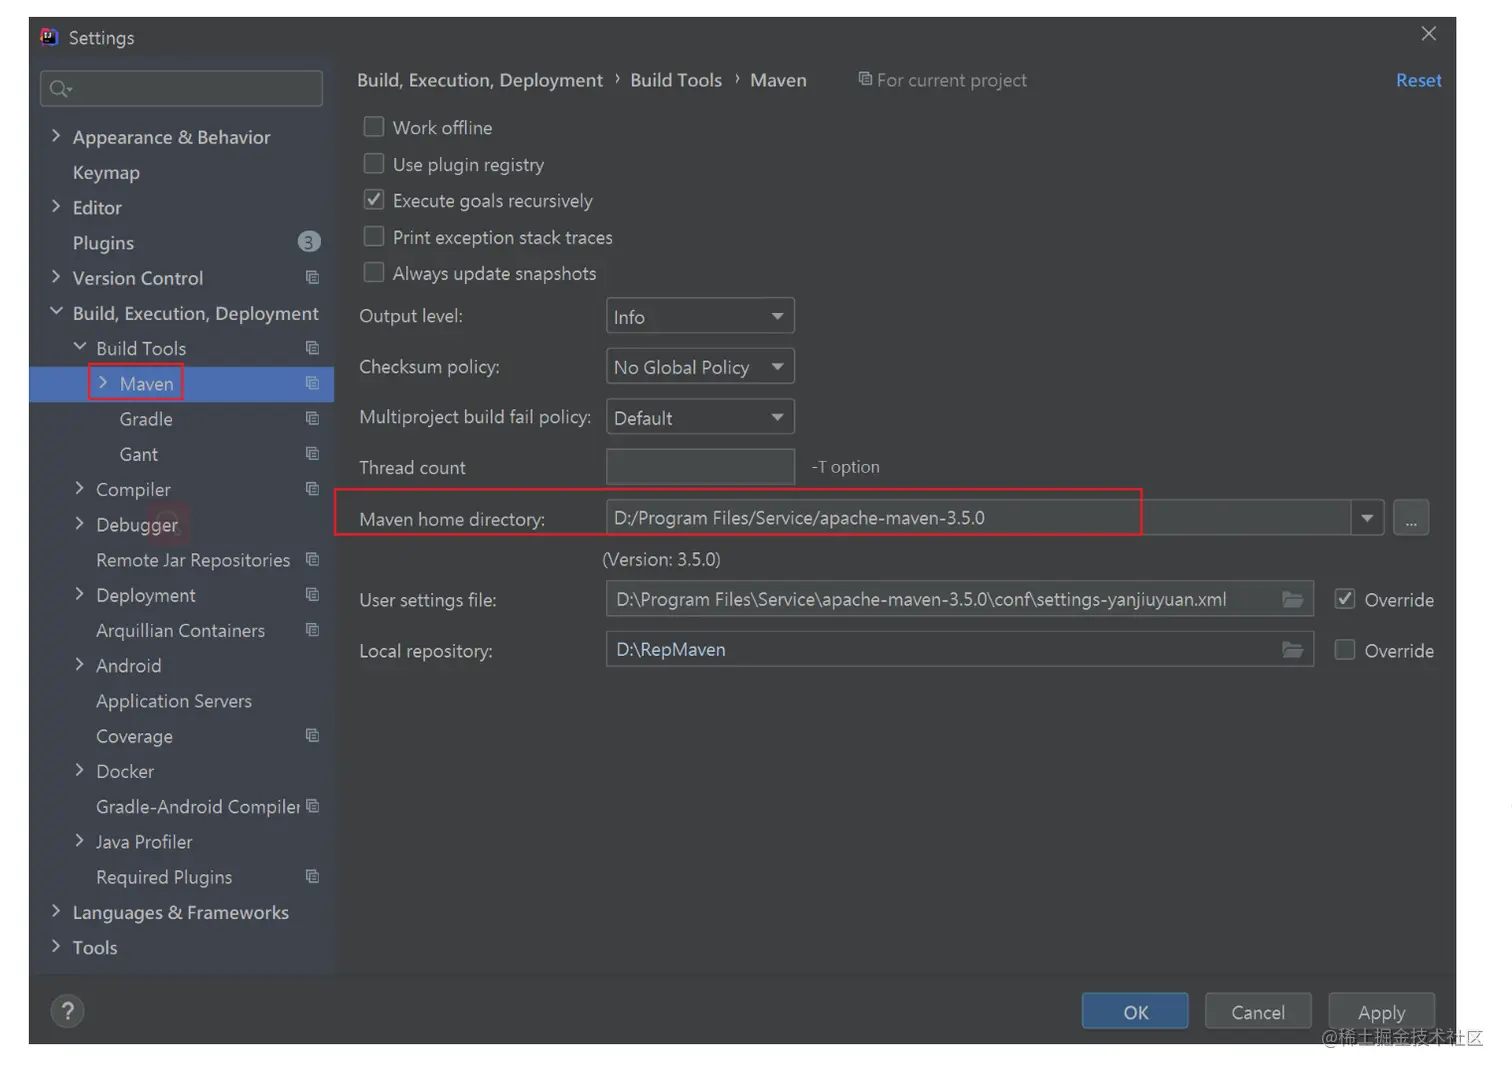This screenshot has height=1077, width=1512.
Task: Open the Checksum policy dropdown
Action: pos(700,366)
